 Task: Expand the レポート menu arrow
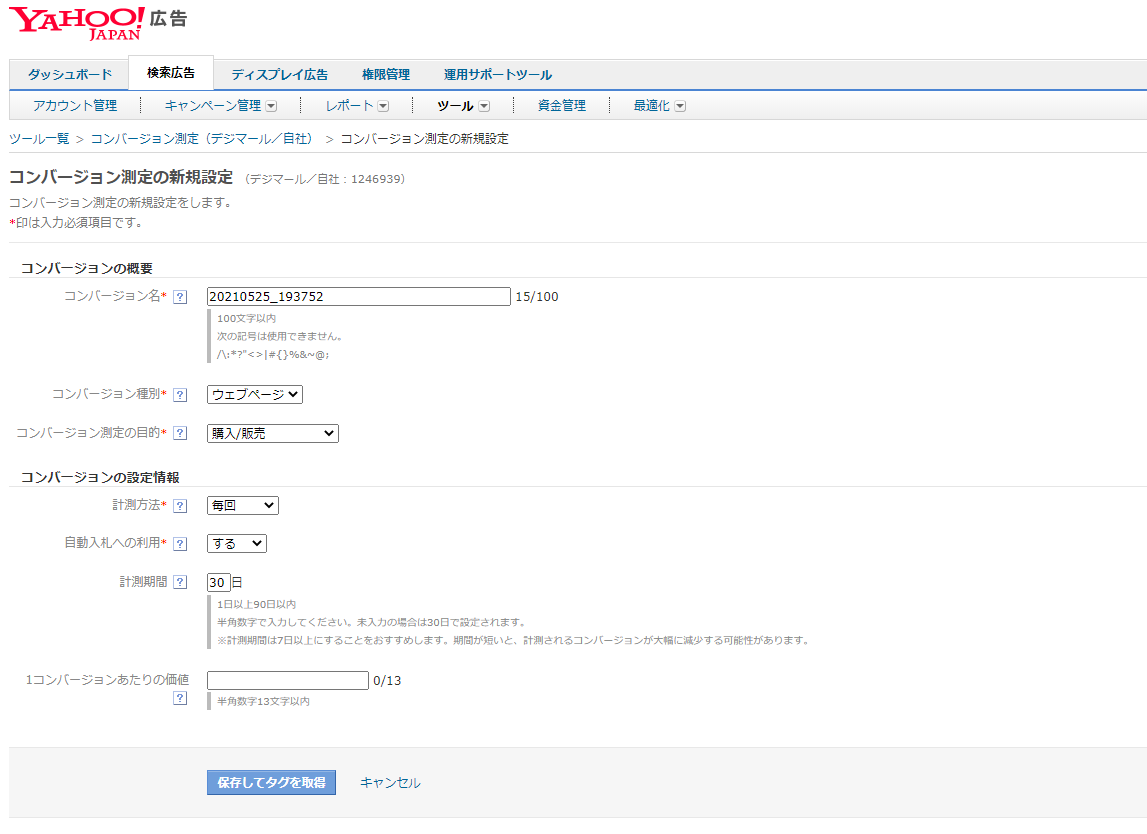coord(383,106)
